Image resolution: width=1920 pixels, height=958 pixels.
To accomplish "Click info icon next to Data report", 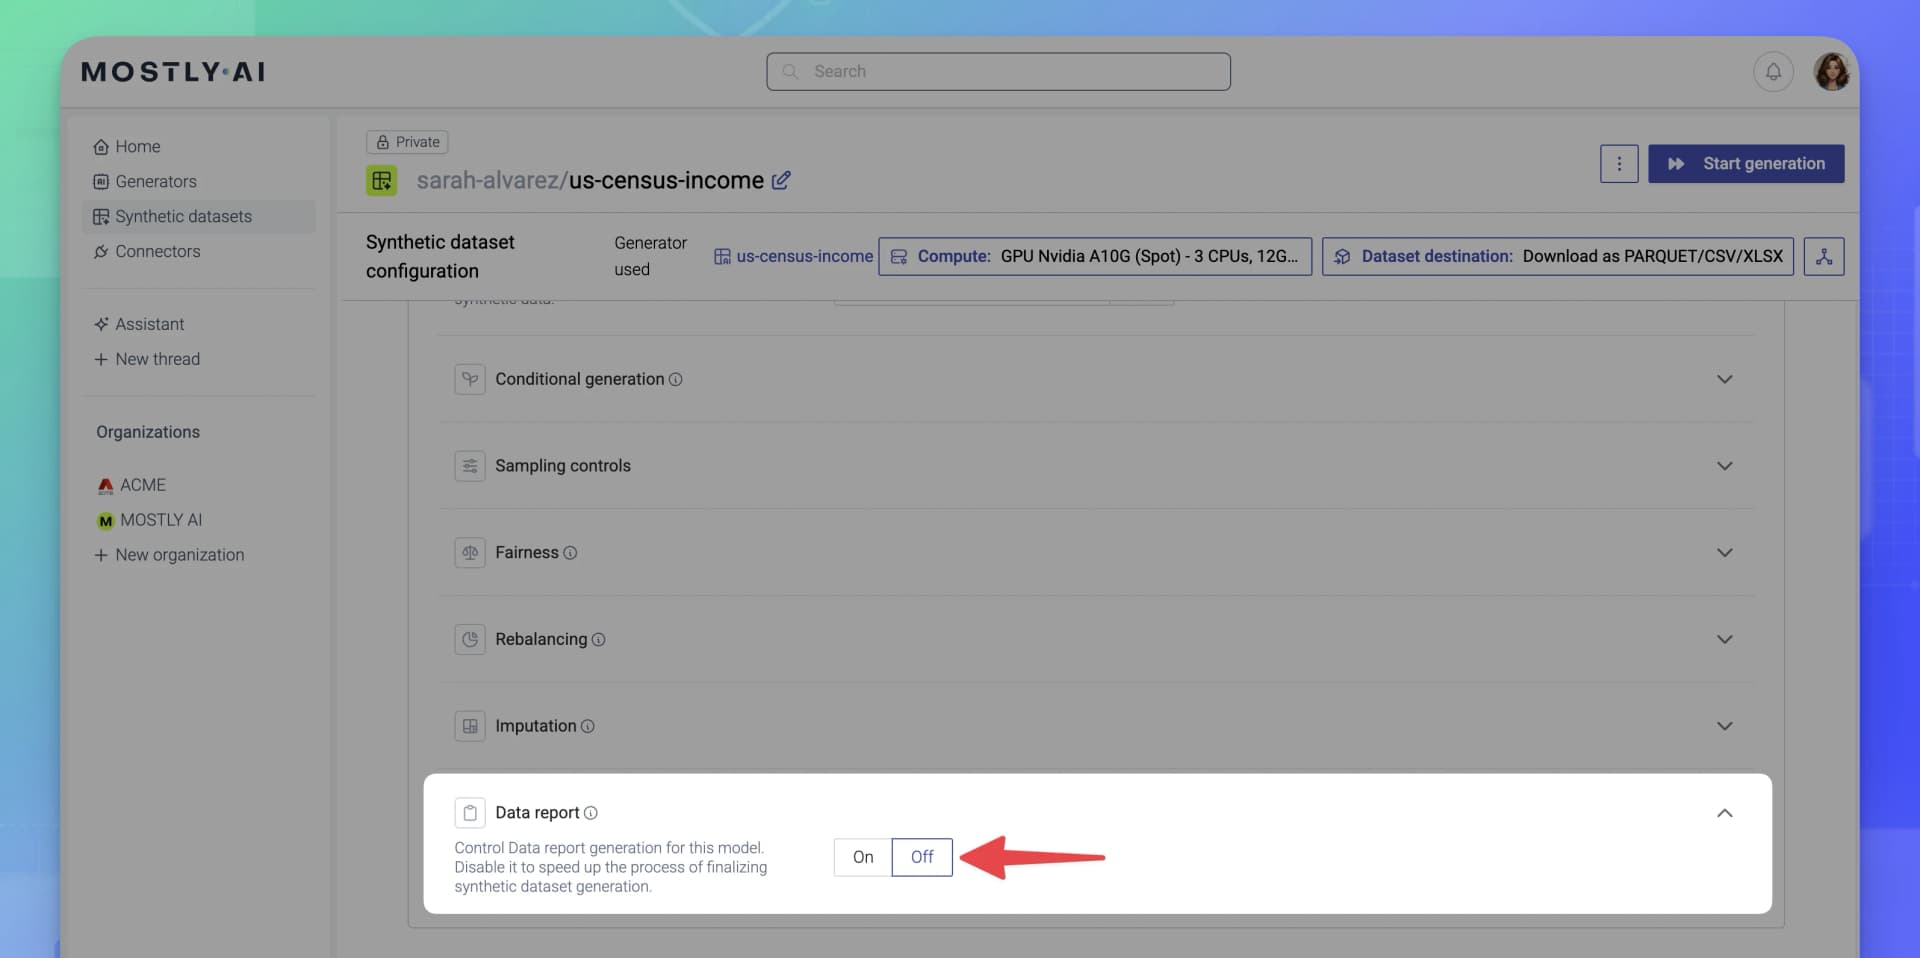I will (591, 813).
